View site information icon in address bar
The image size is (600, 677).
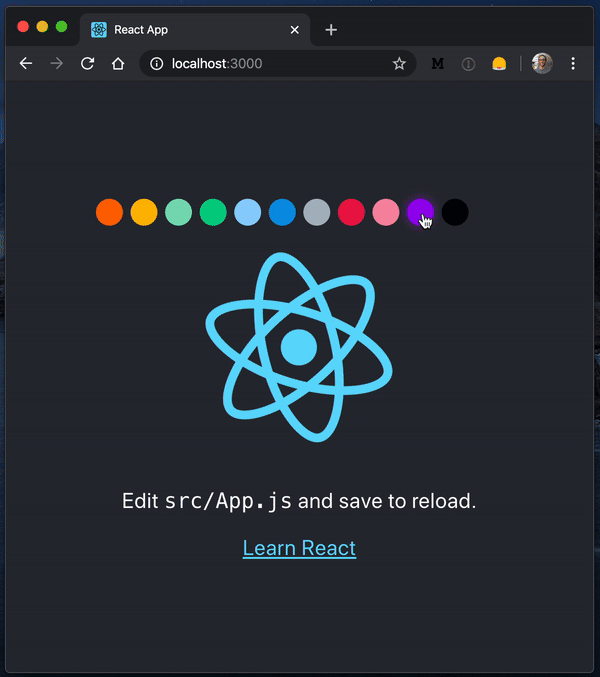coord(156,64)
